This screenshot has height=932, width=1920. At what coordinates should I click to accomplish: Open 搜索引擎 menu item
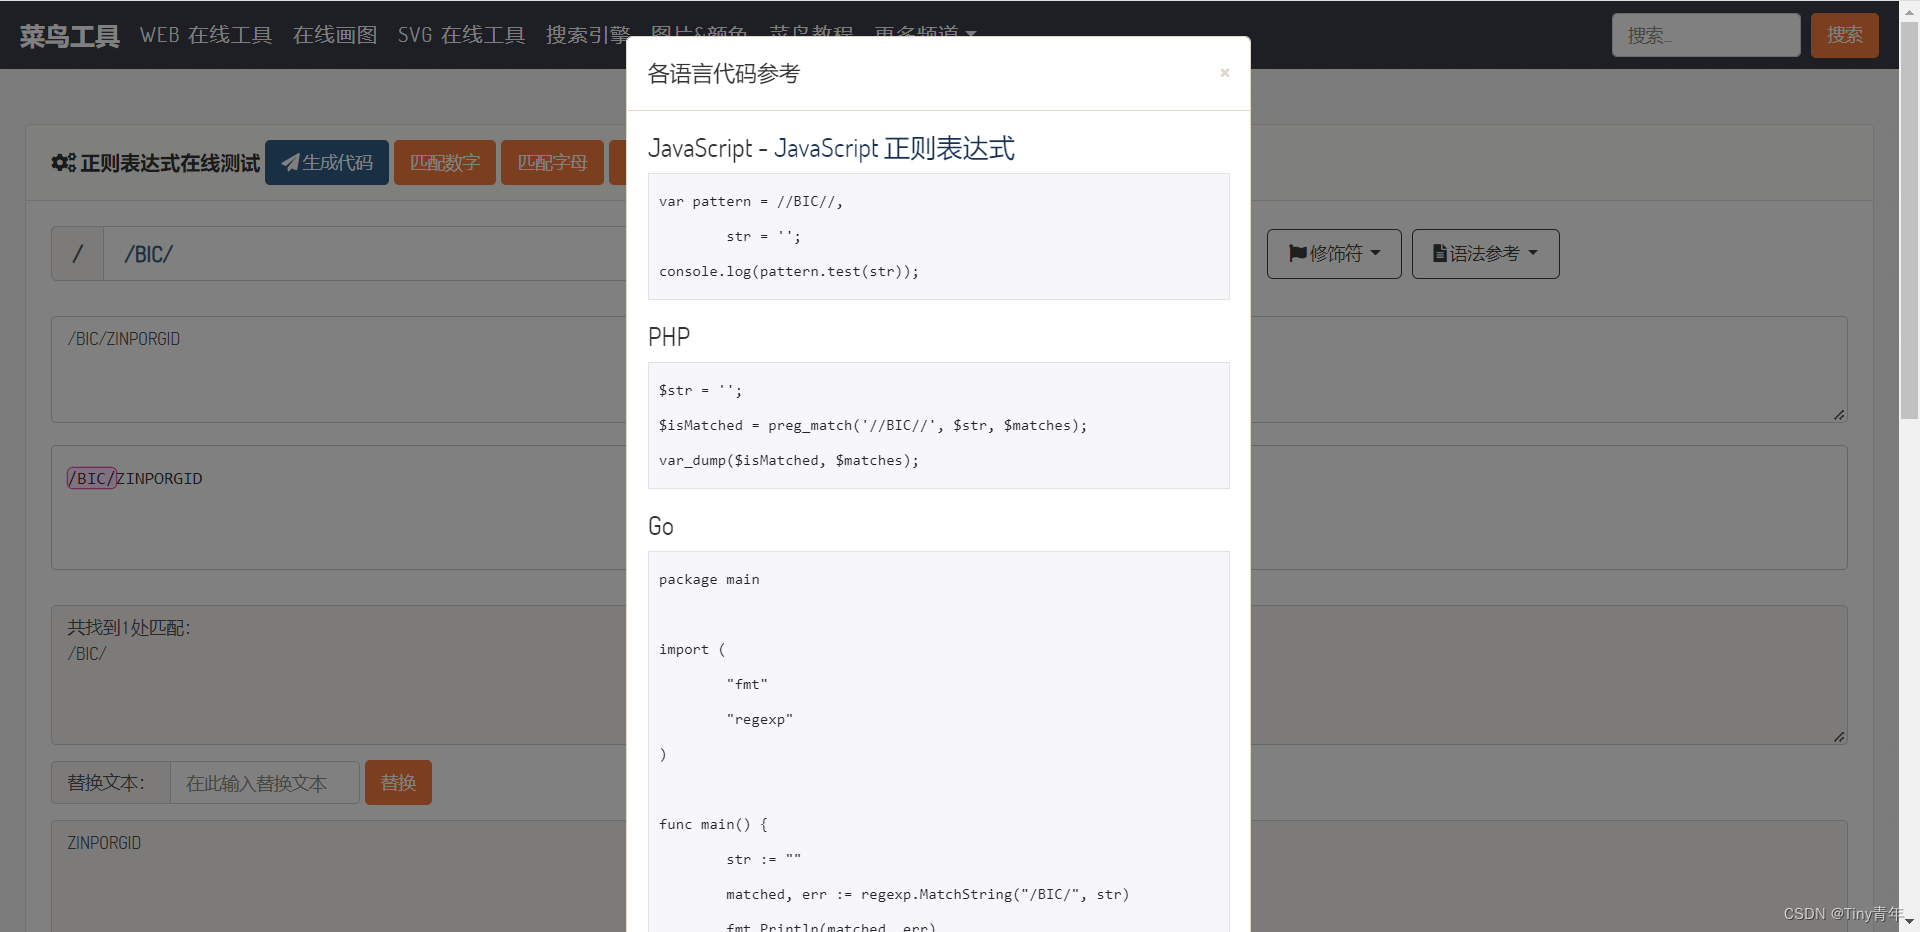coord(587,35)
